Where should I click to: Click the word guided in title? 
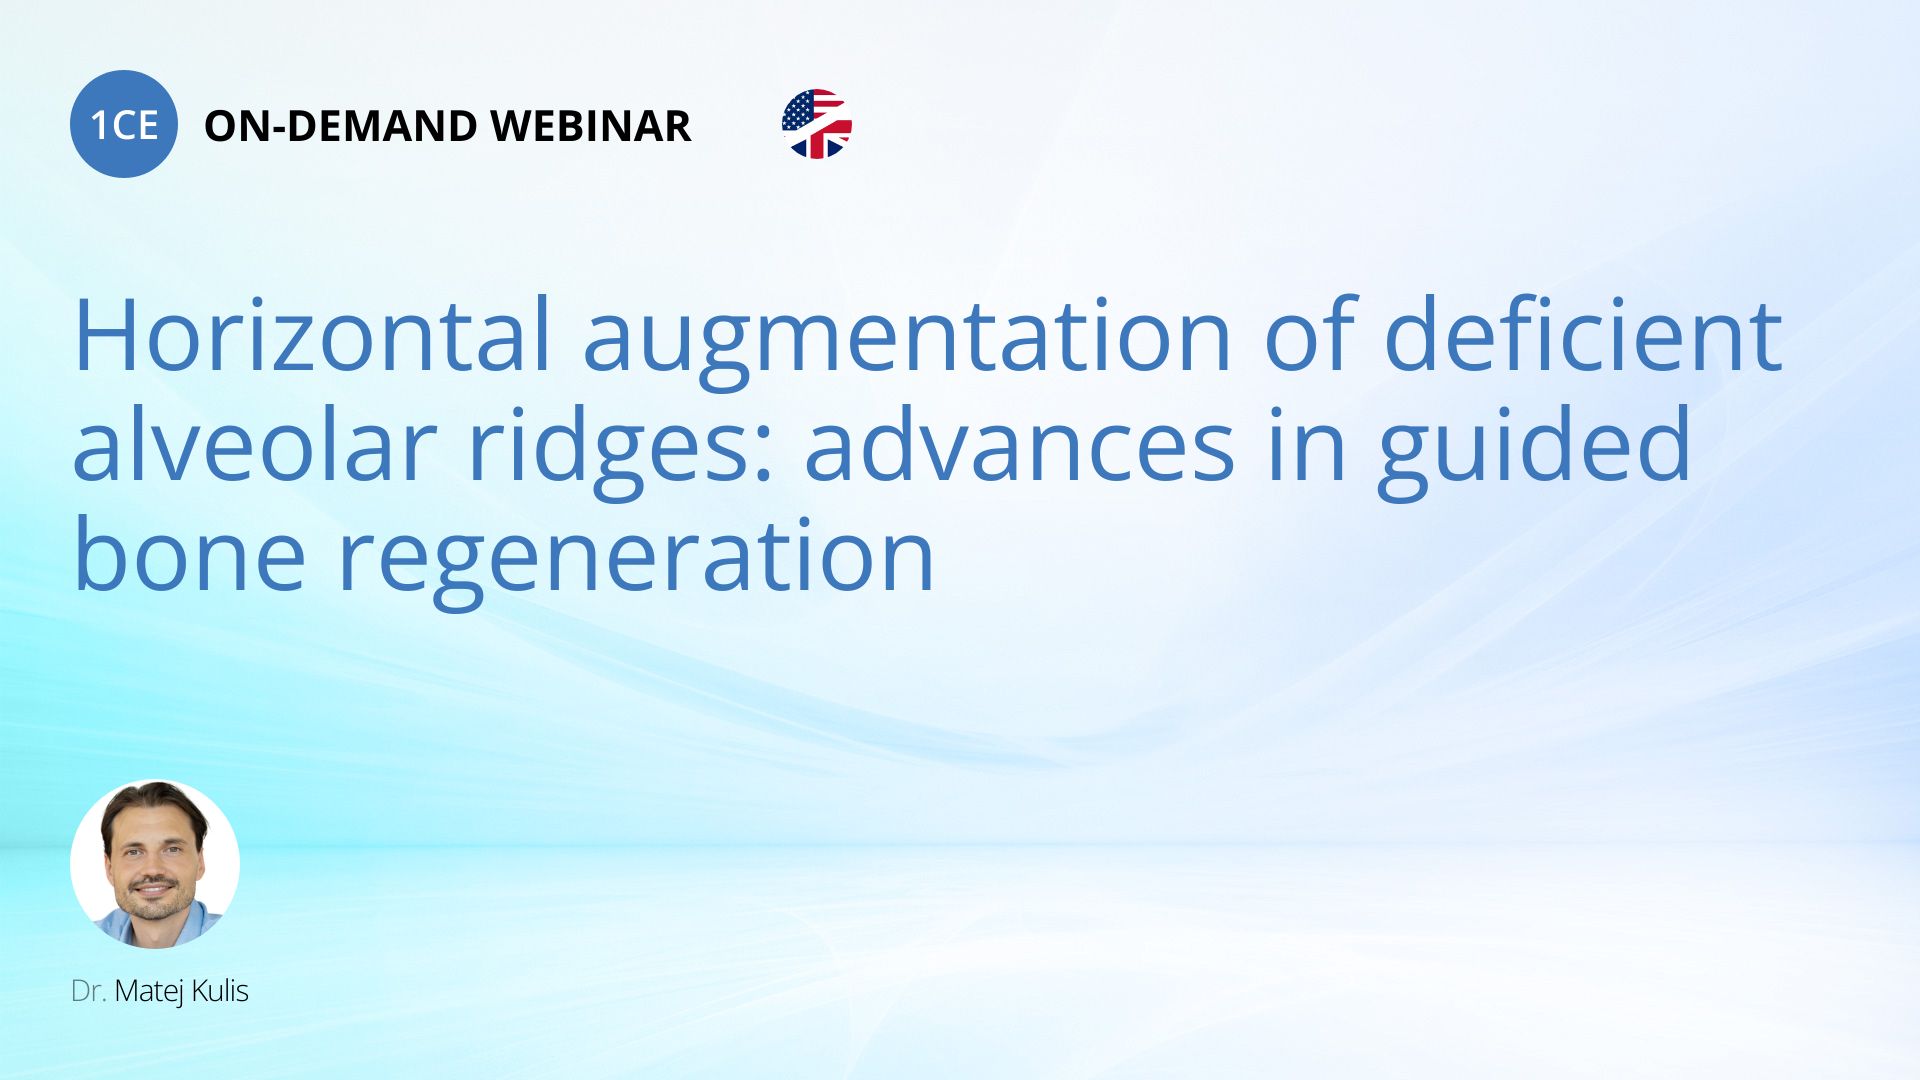tap(1533, 447)
